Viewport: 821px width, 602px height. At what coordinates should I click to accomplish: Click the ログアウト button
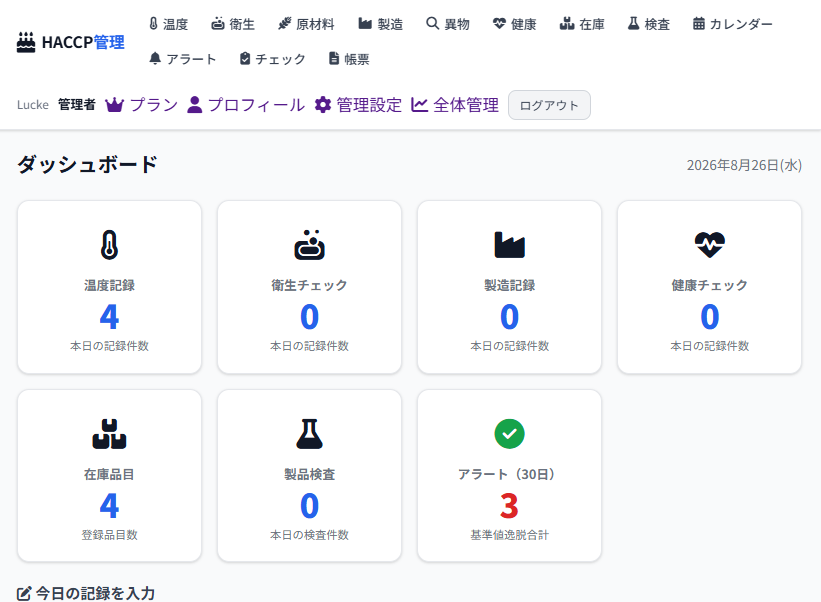pos(549,105)
